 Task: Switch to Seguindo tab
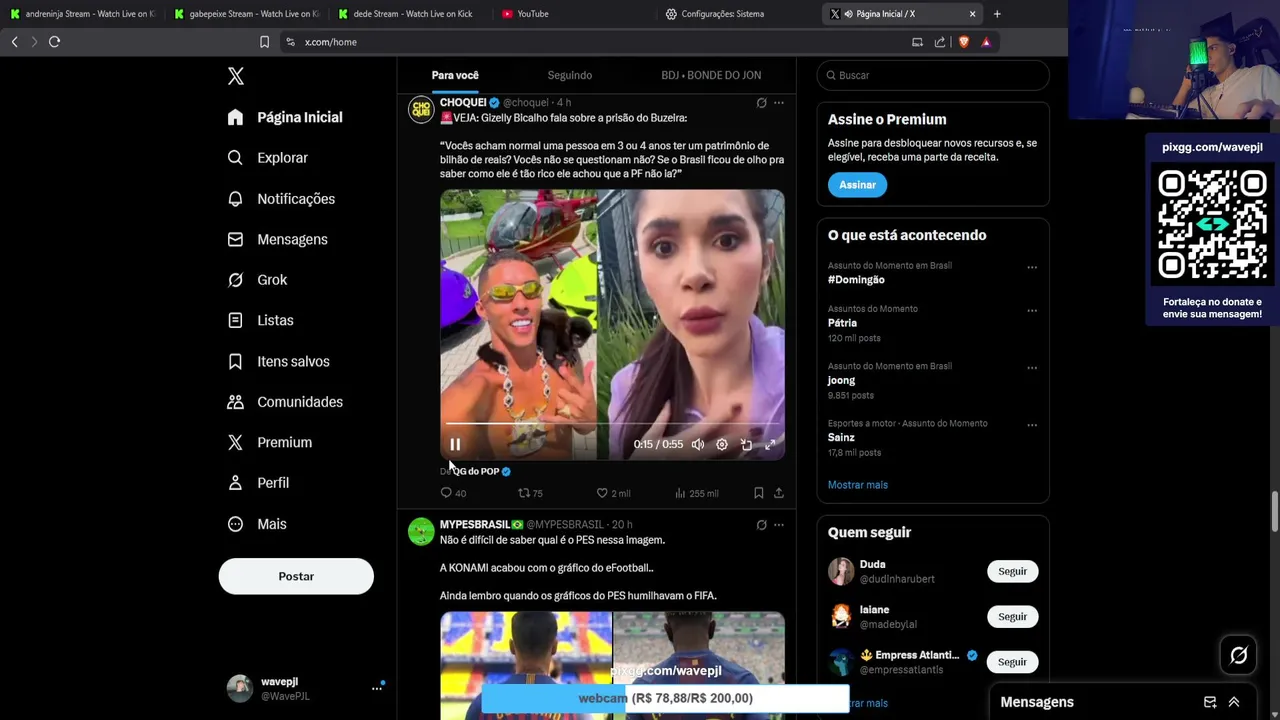(570, 75)
